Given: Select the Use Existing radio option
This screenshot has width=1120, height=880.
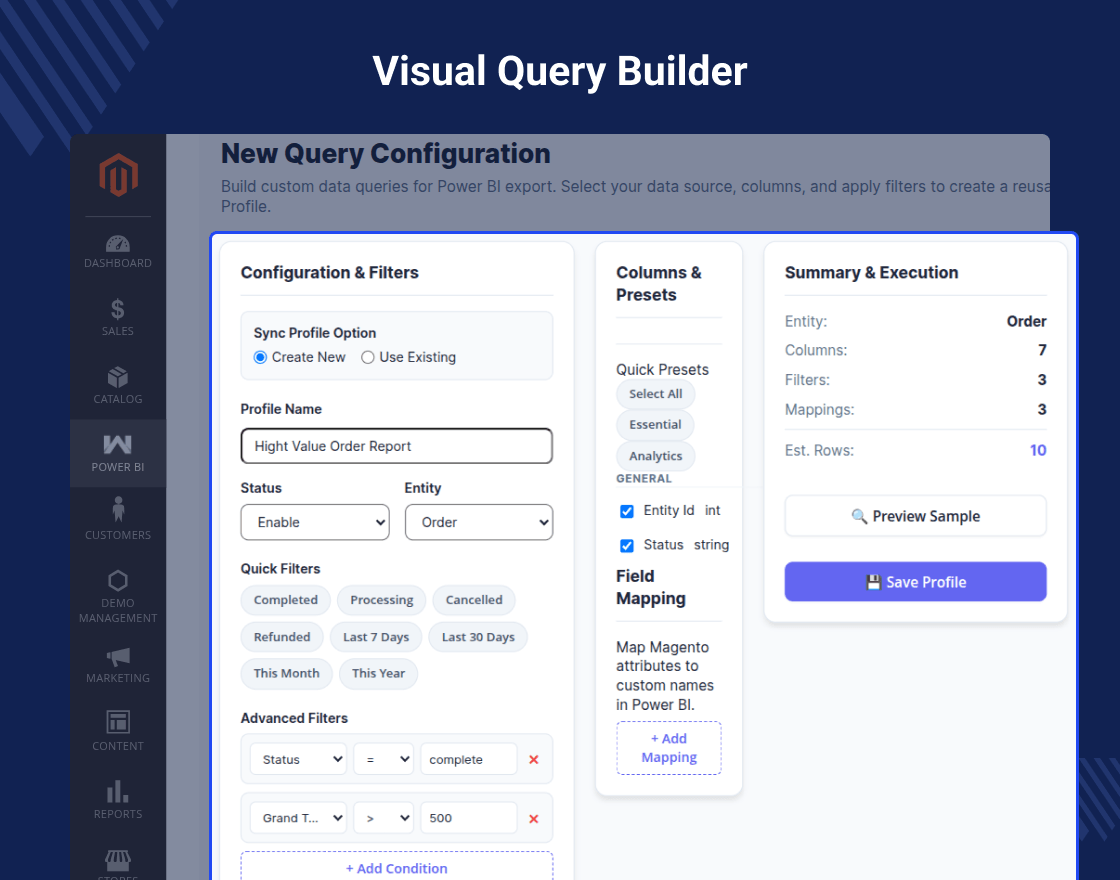Looking at the screenshot, I should pyautogui.click(x=368, y=357).
